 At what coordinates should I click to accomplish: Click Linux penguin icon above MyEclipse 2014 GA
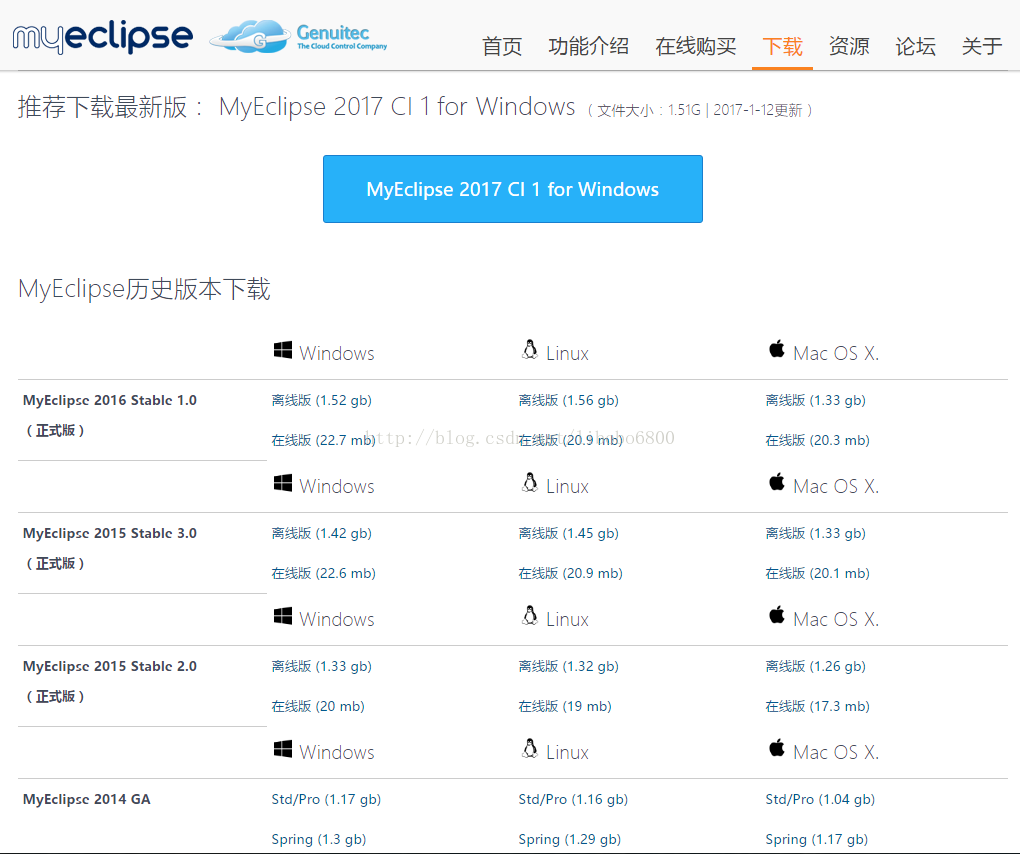click(x=530, y=749)
